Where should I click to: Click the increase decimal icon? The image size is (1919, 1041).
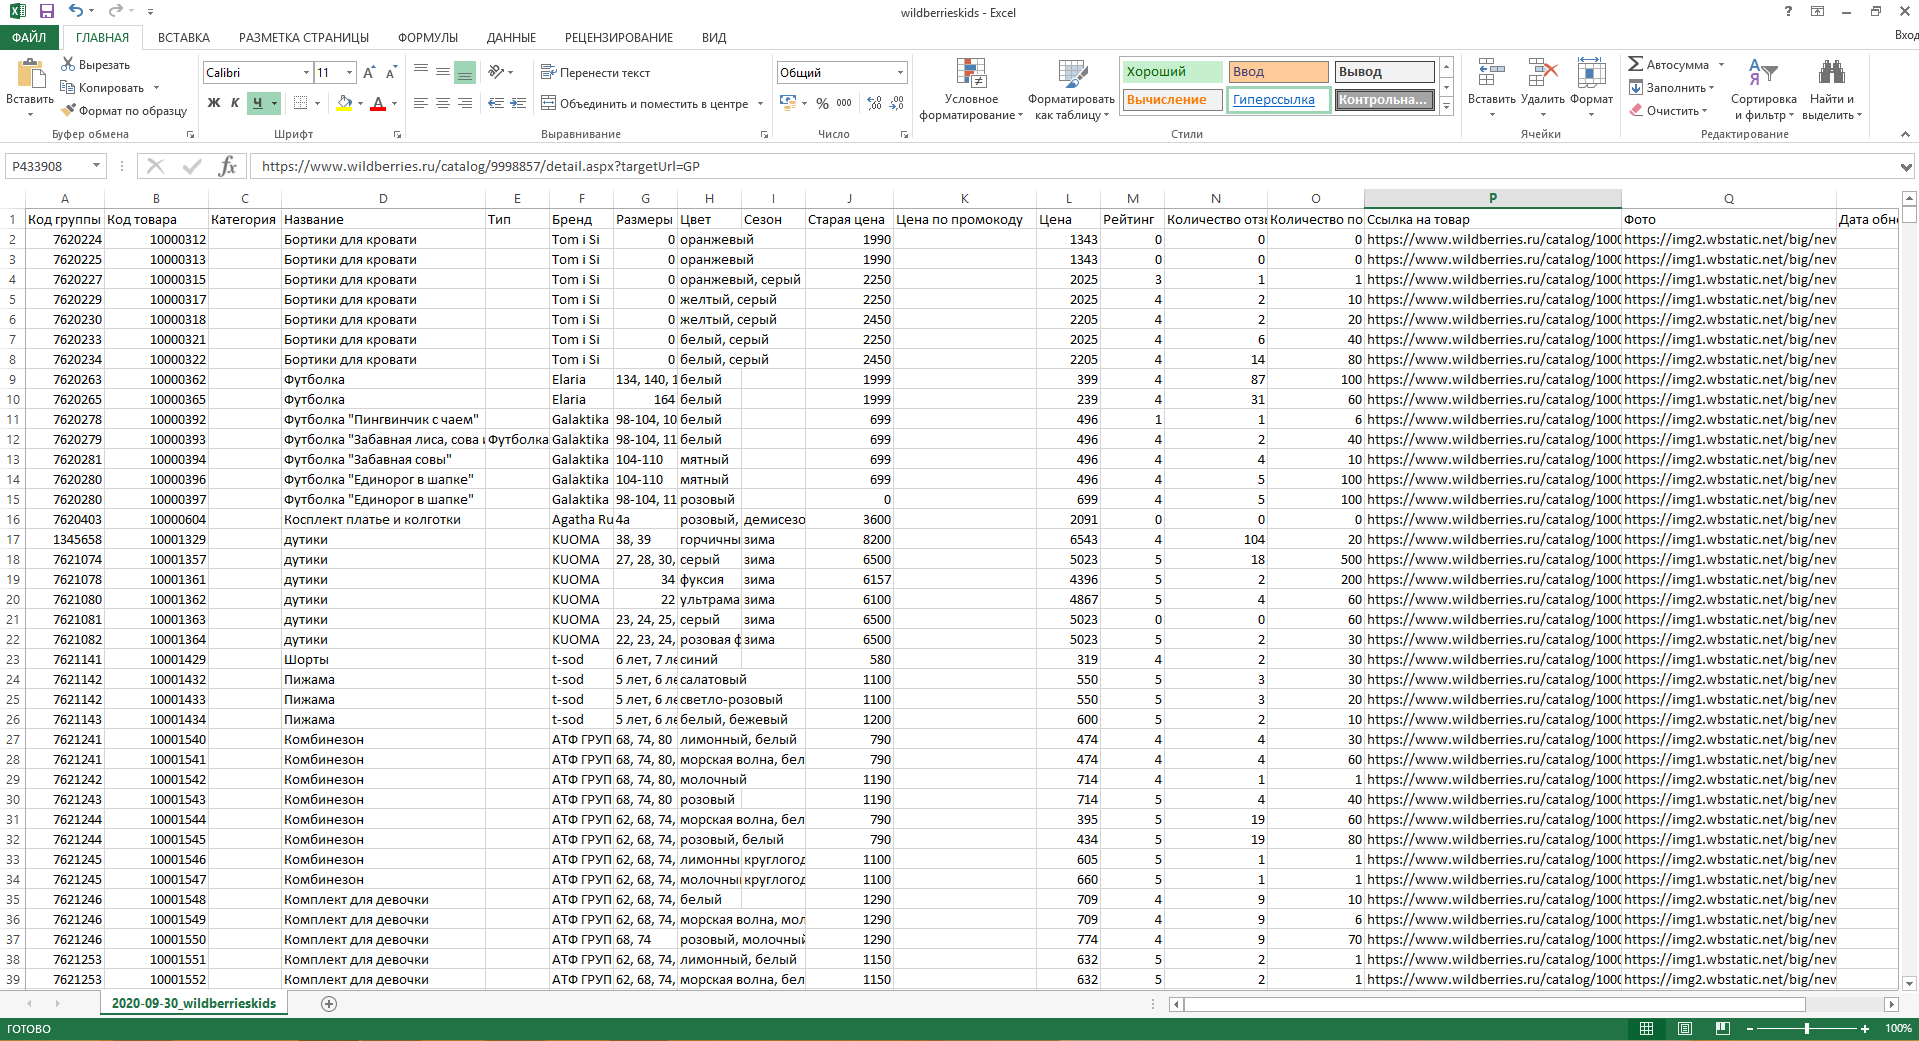875,103
